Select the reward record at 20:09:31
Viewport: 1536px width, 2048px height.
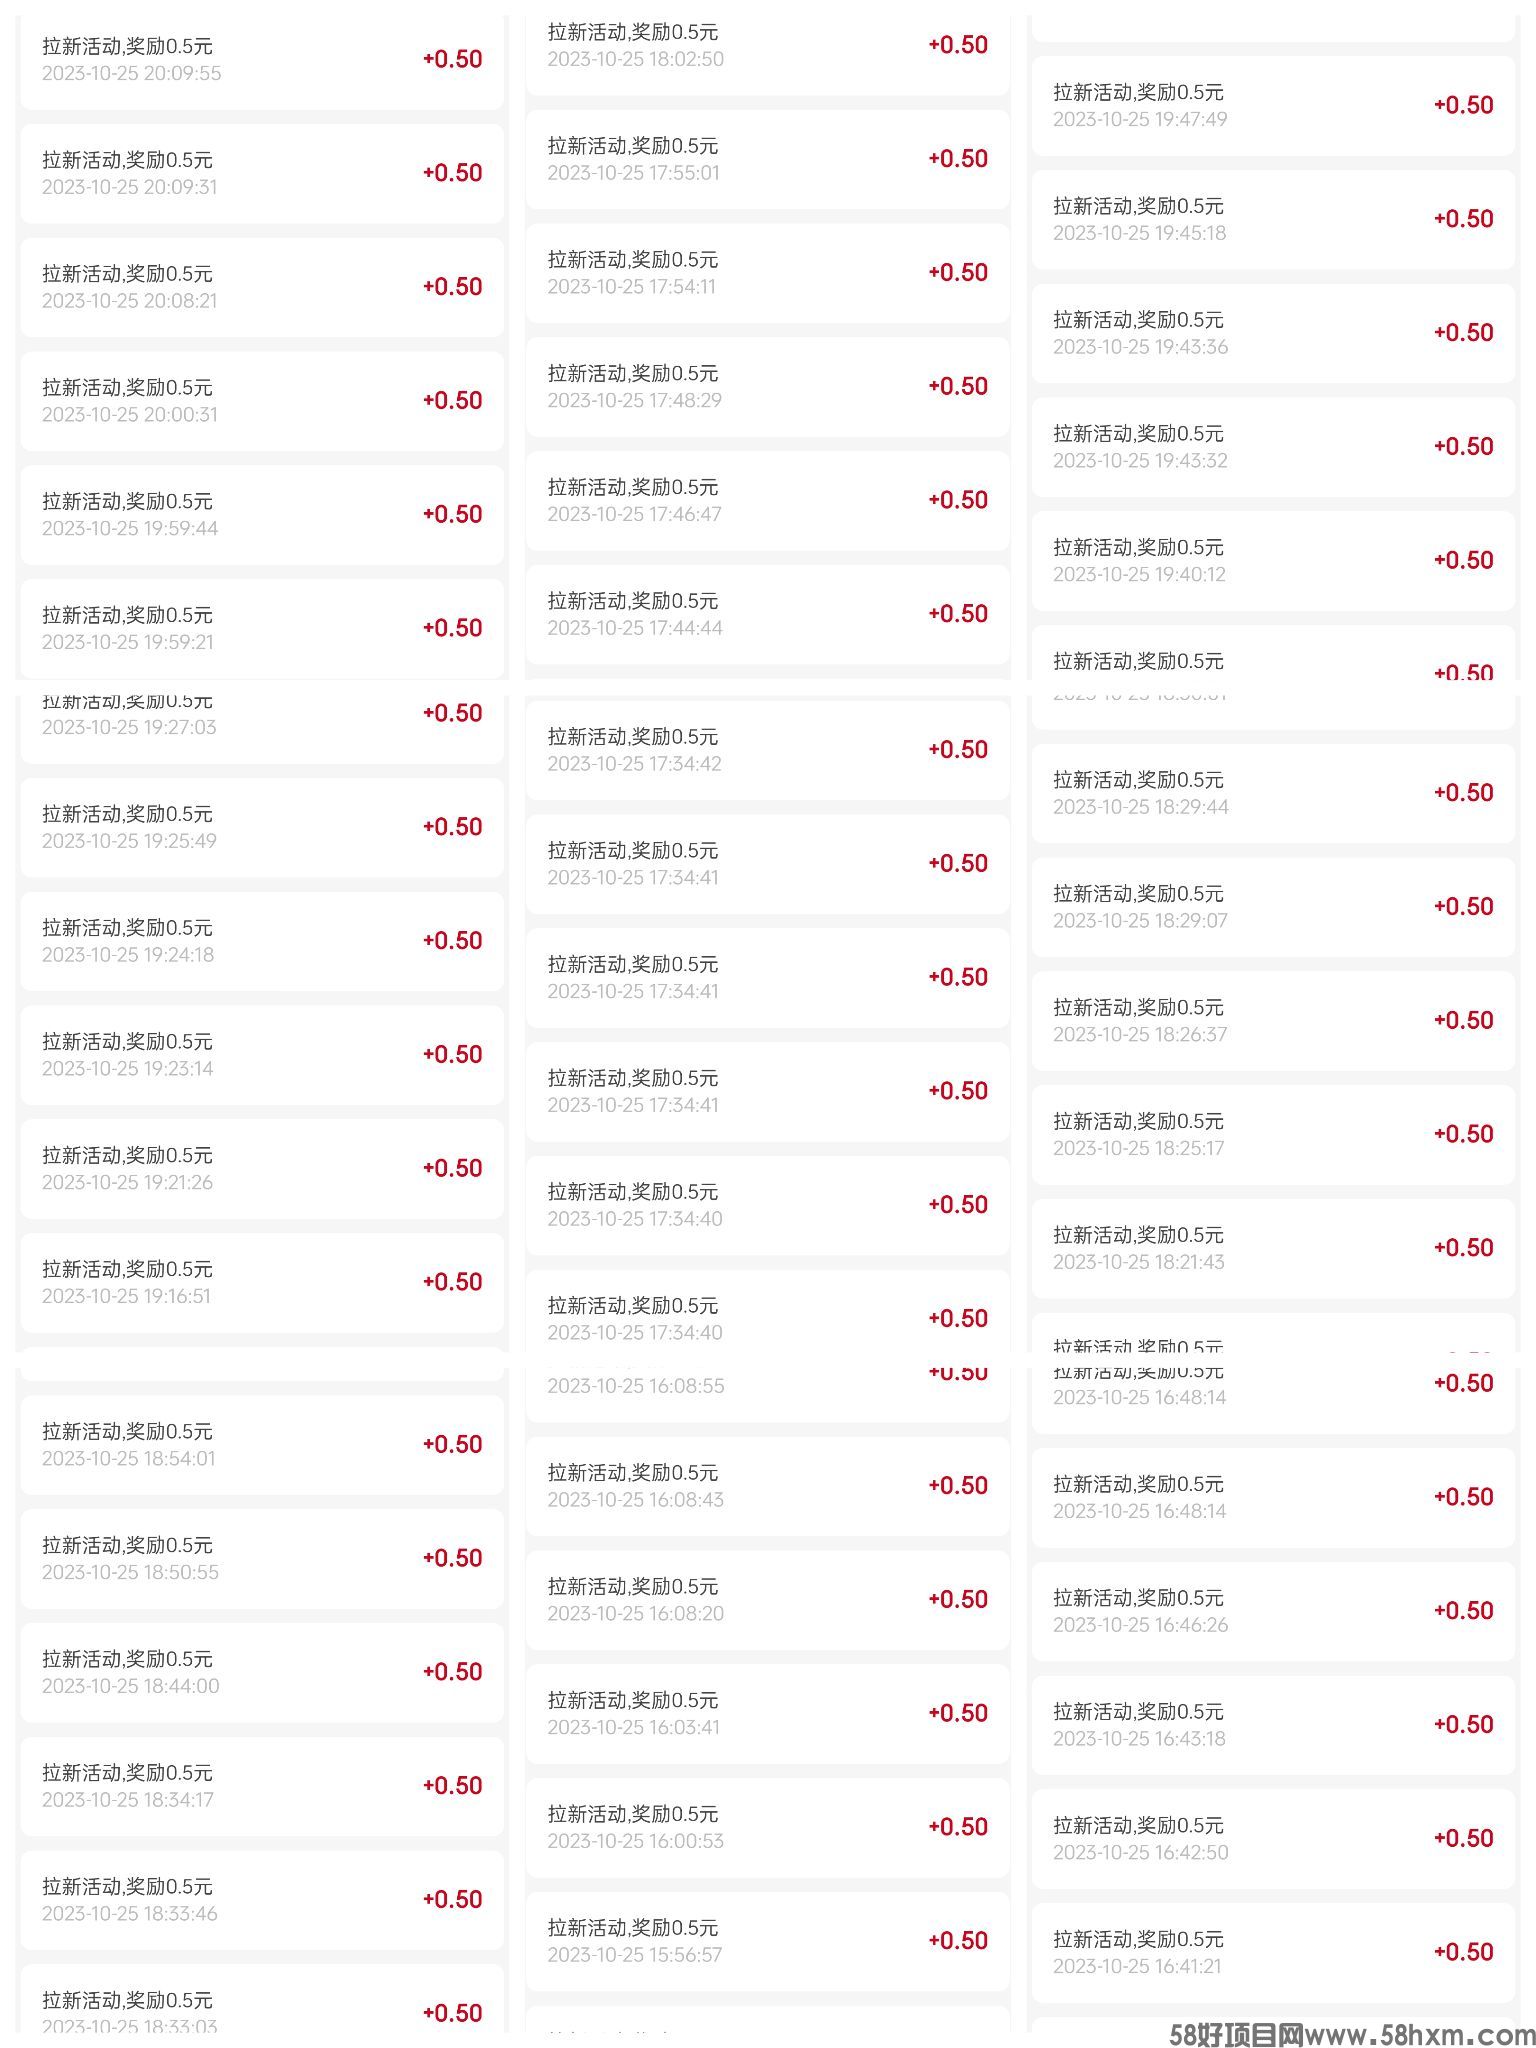pos(262,173)
